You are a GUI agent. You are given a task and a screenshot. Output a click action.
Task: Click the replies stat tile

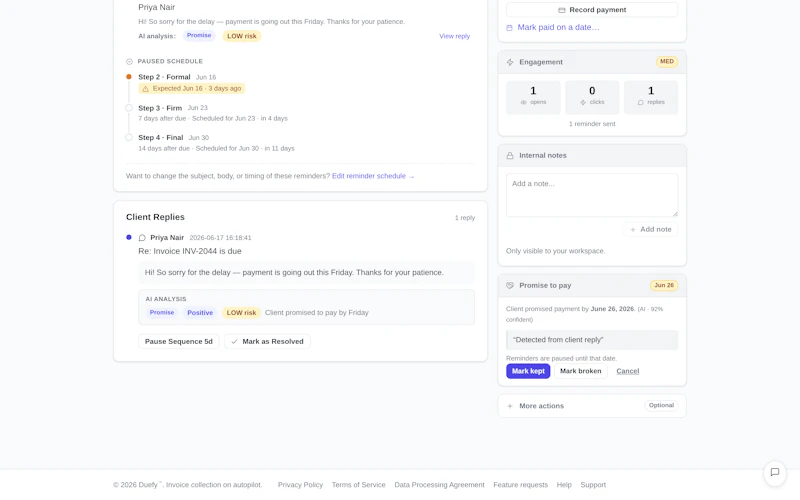[x=651, y=97]
